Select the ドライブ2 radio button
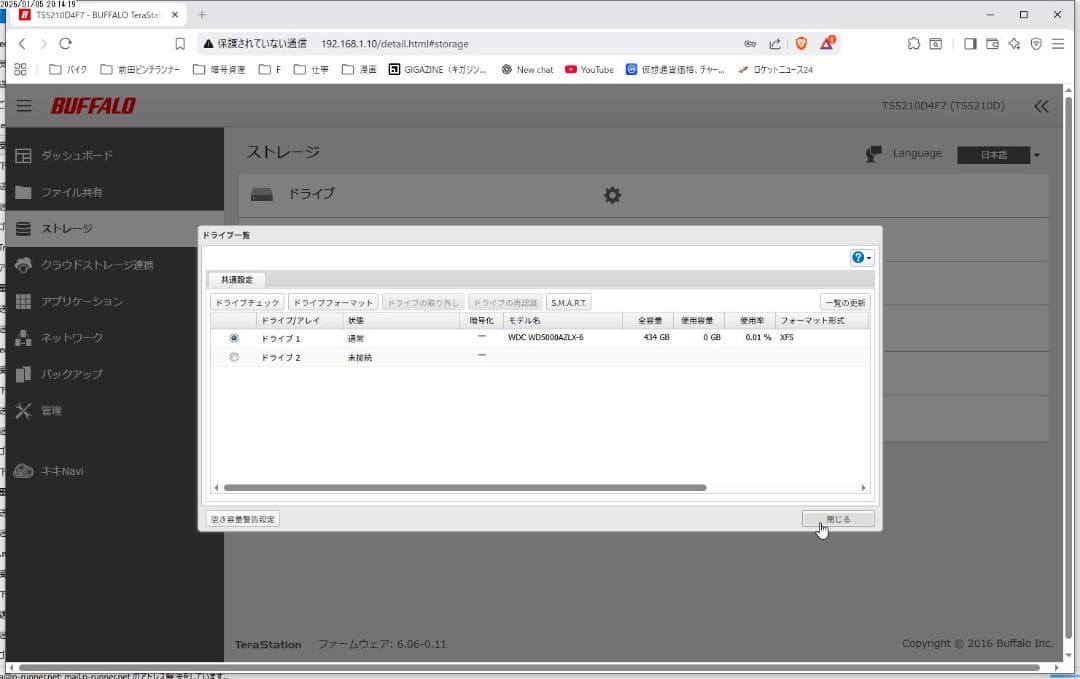Image resolution: width=1080 pixels, height=679 pixels. tap(233, 356)
